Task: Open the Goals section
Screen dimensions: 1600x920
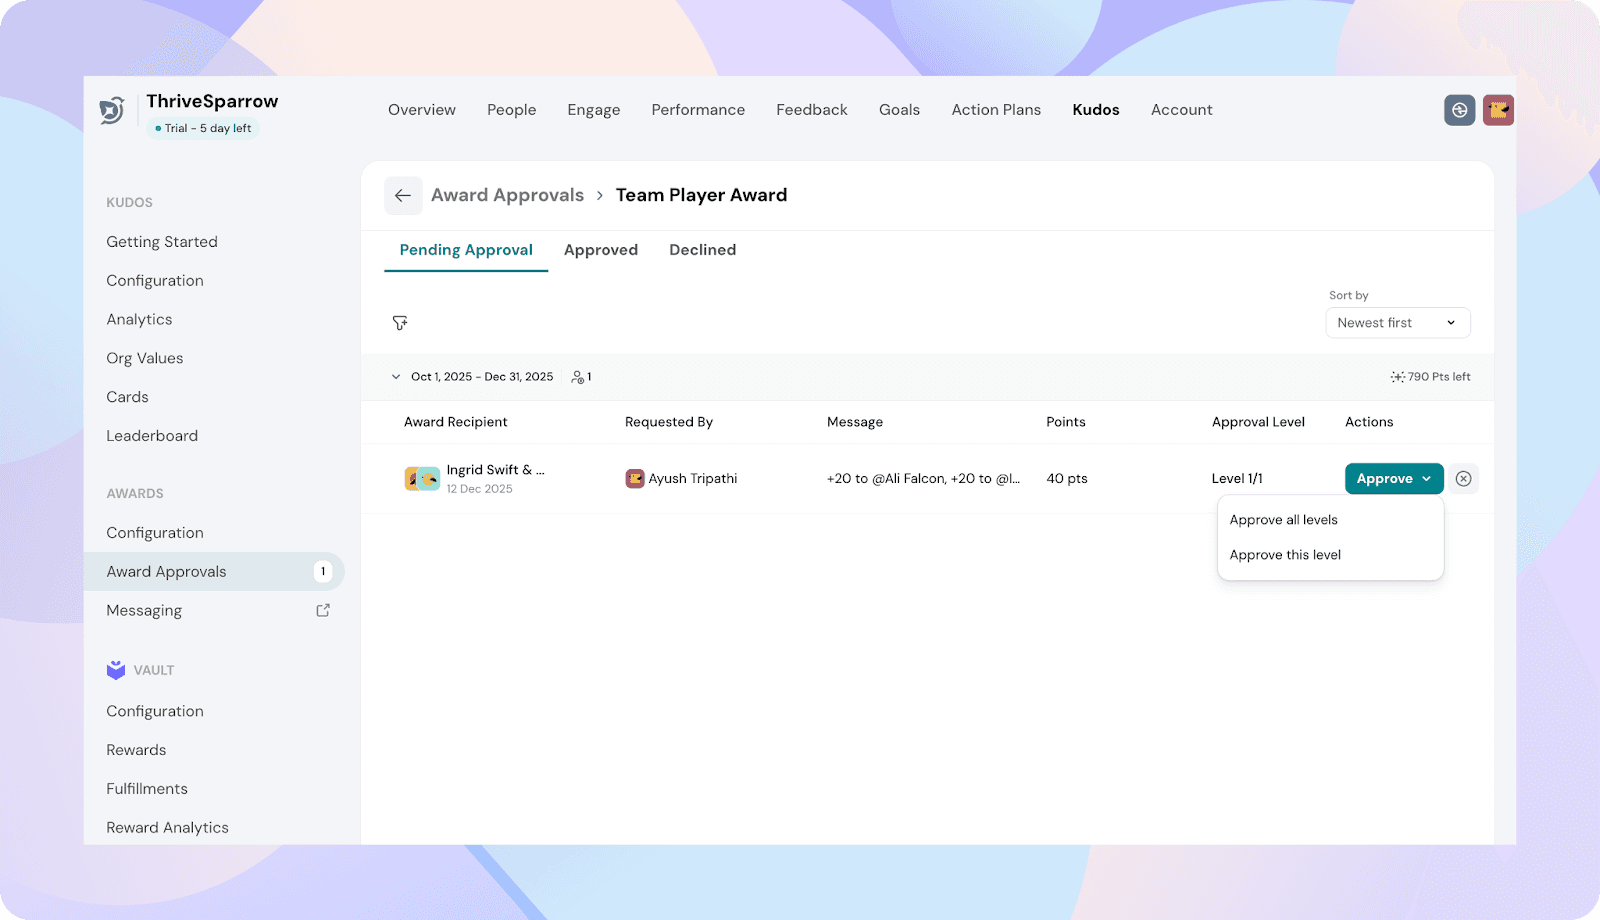Action: tap(899, 110)
